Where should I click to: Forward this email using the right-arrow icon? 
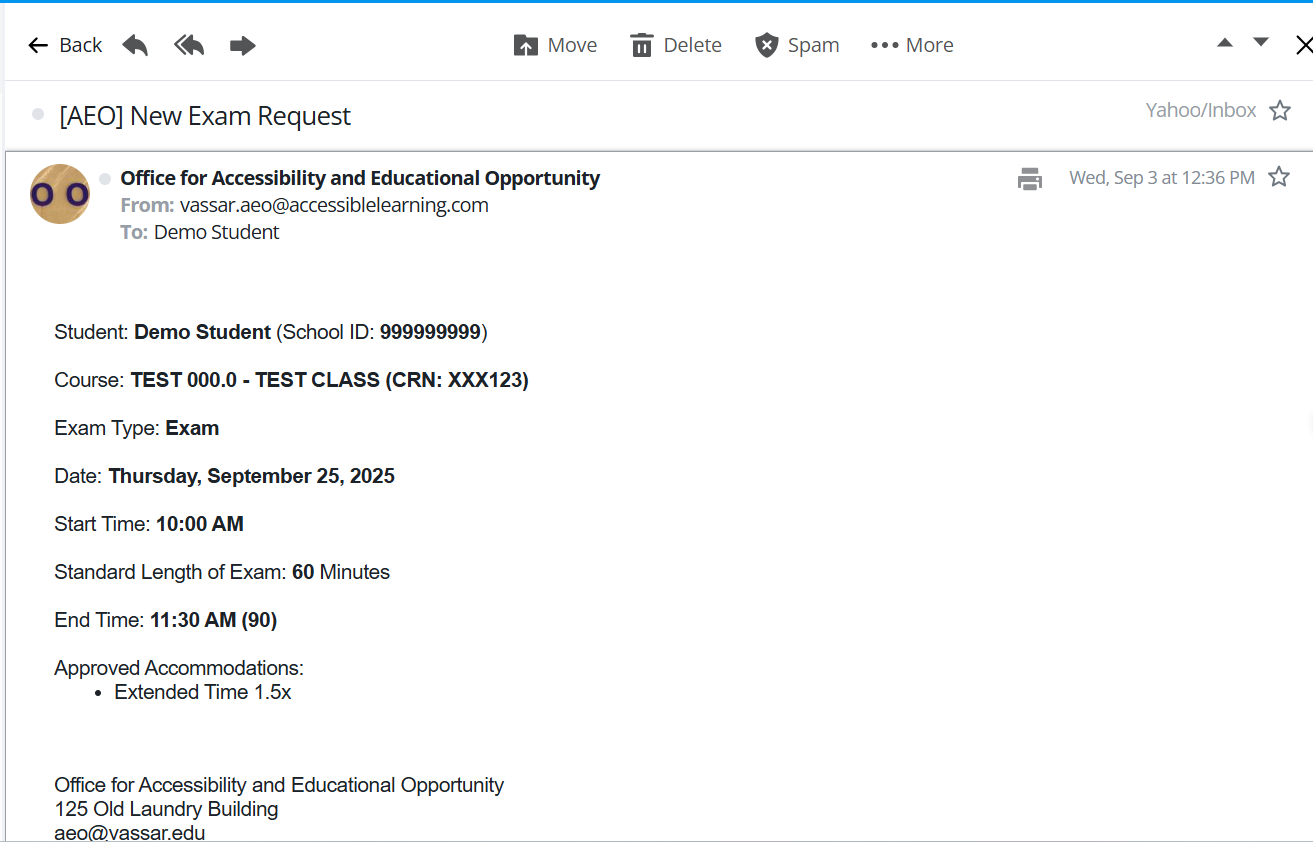243,45
